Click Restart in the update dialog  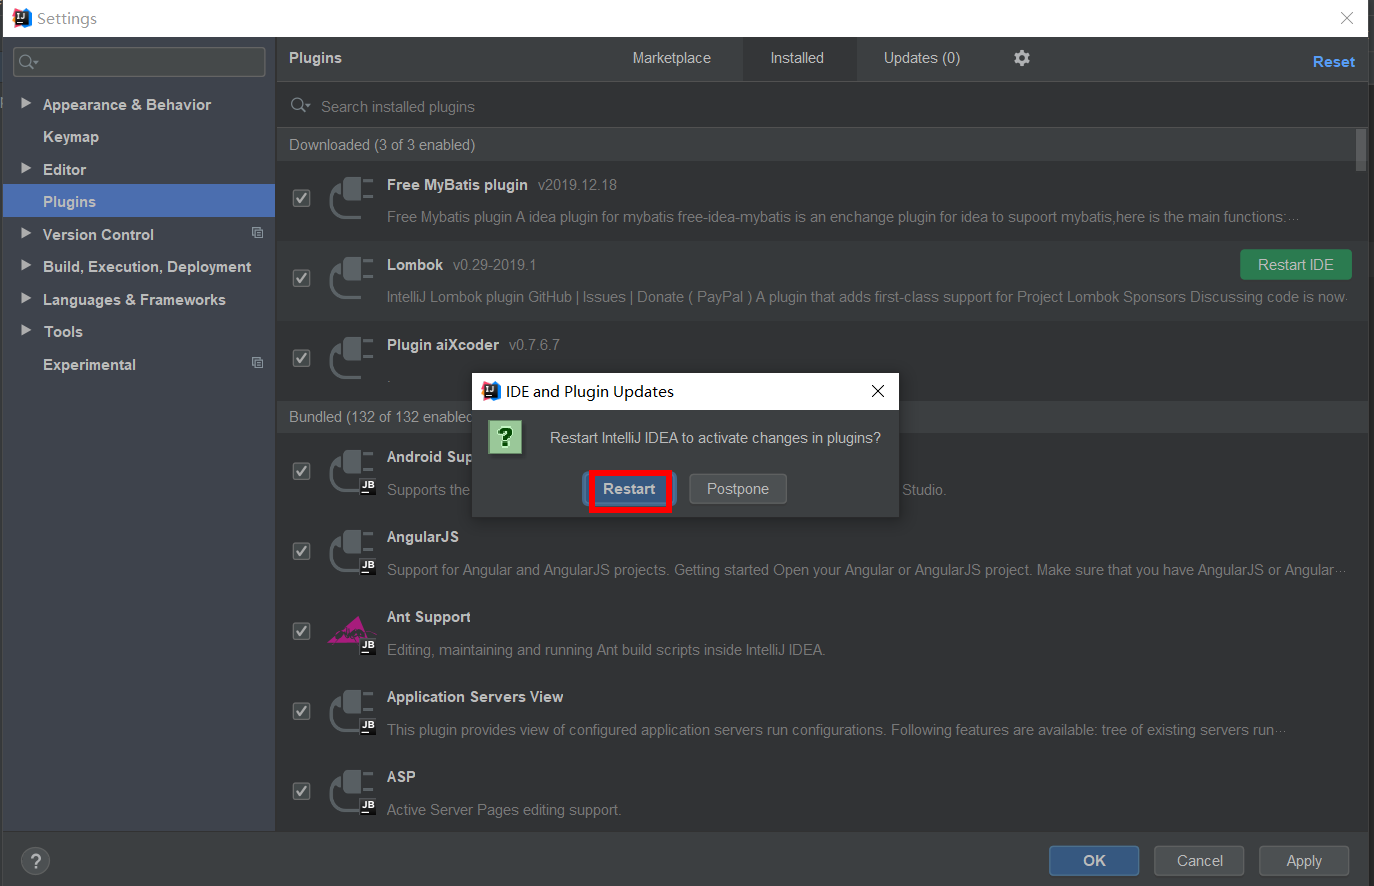point(629,489)
